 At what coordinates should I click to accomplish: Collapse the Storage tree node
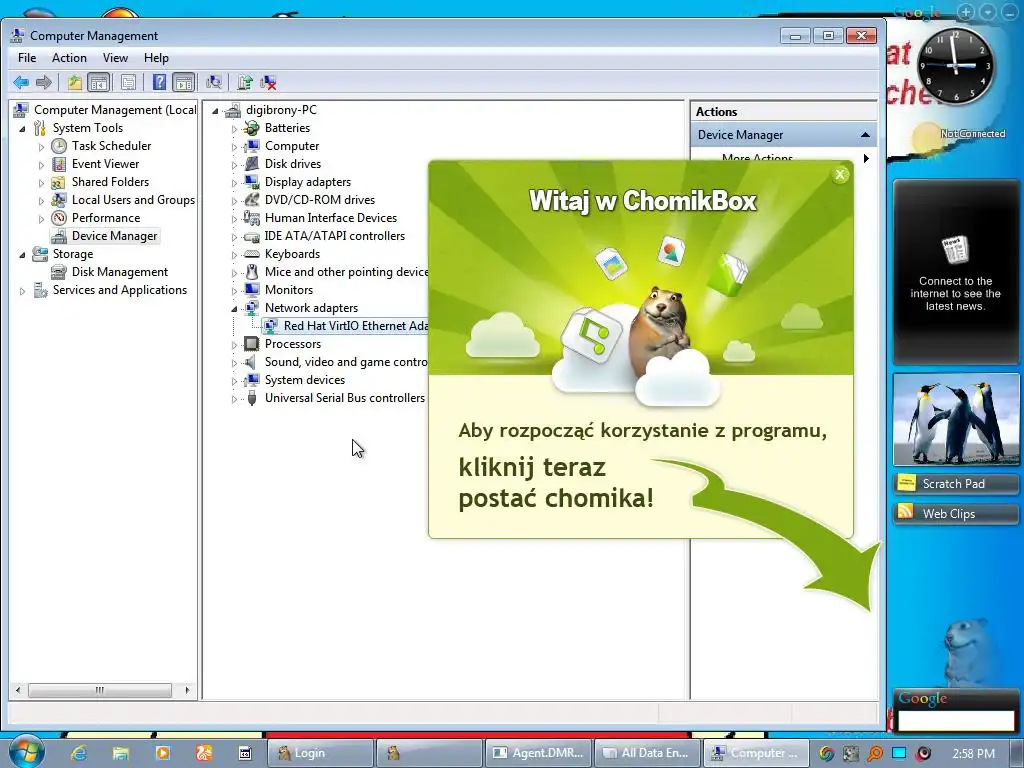[x=22, y=255]
